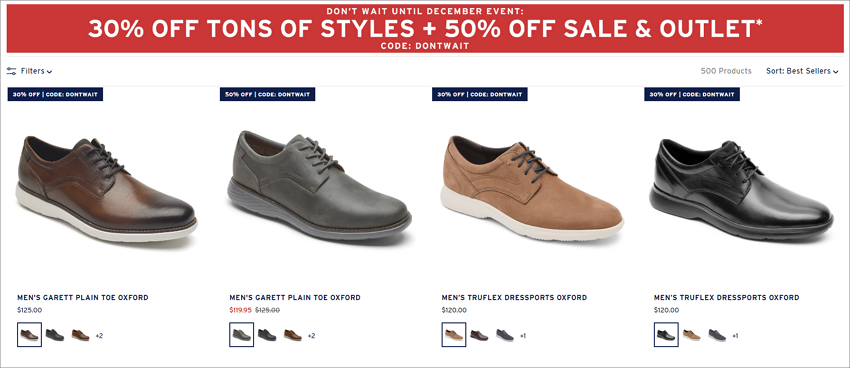Open the black Truflex Dressports Oxford image
This screenshot has width=850, height=368.
(742, 188)
